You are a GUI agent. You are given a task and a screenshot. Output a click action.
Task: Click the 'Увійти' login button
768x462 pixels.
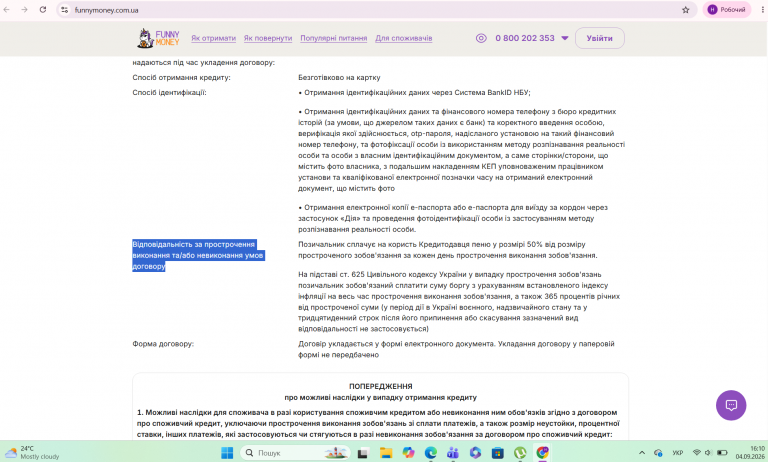pos(600,38)
